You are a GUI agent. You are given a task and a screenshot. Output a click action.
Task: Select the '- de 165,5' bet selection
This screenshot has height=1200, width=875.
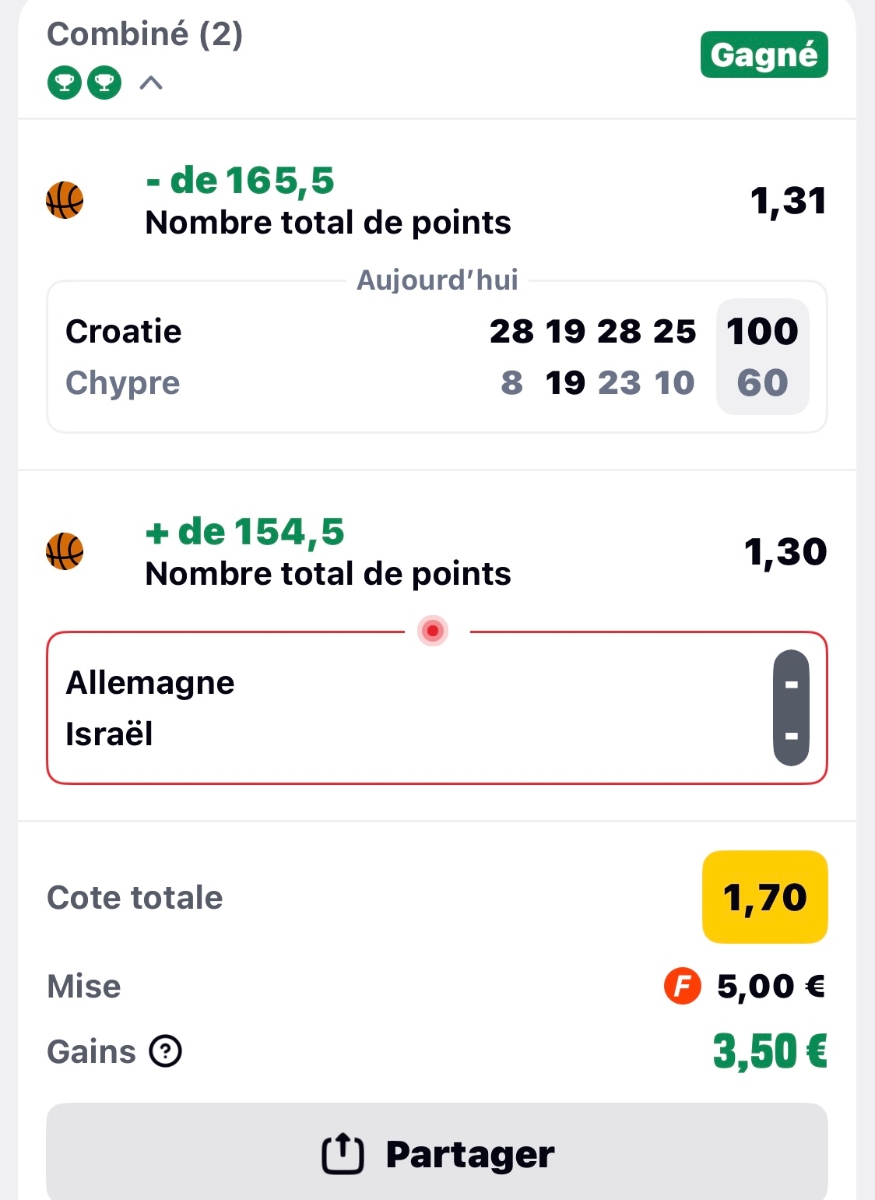click(240, 181)
